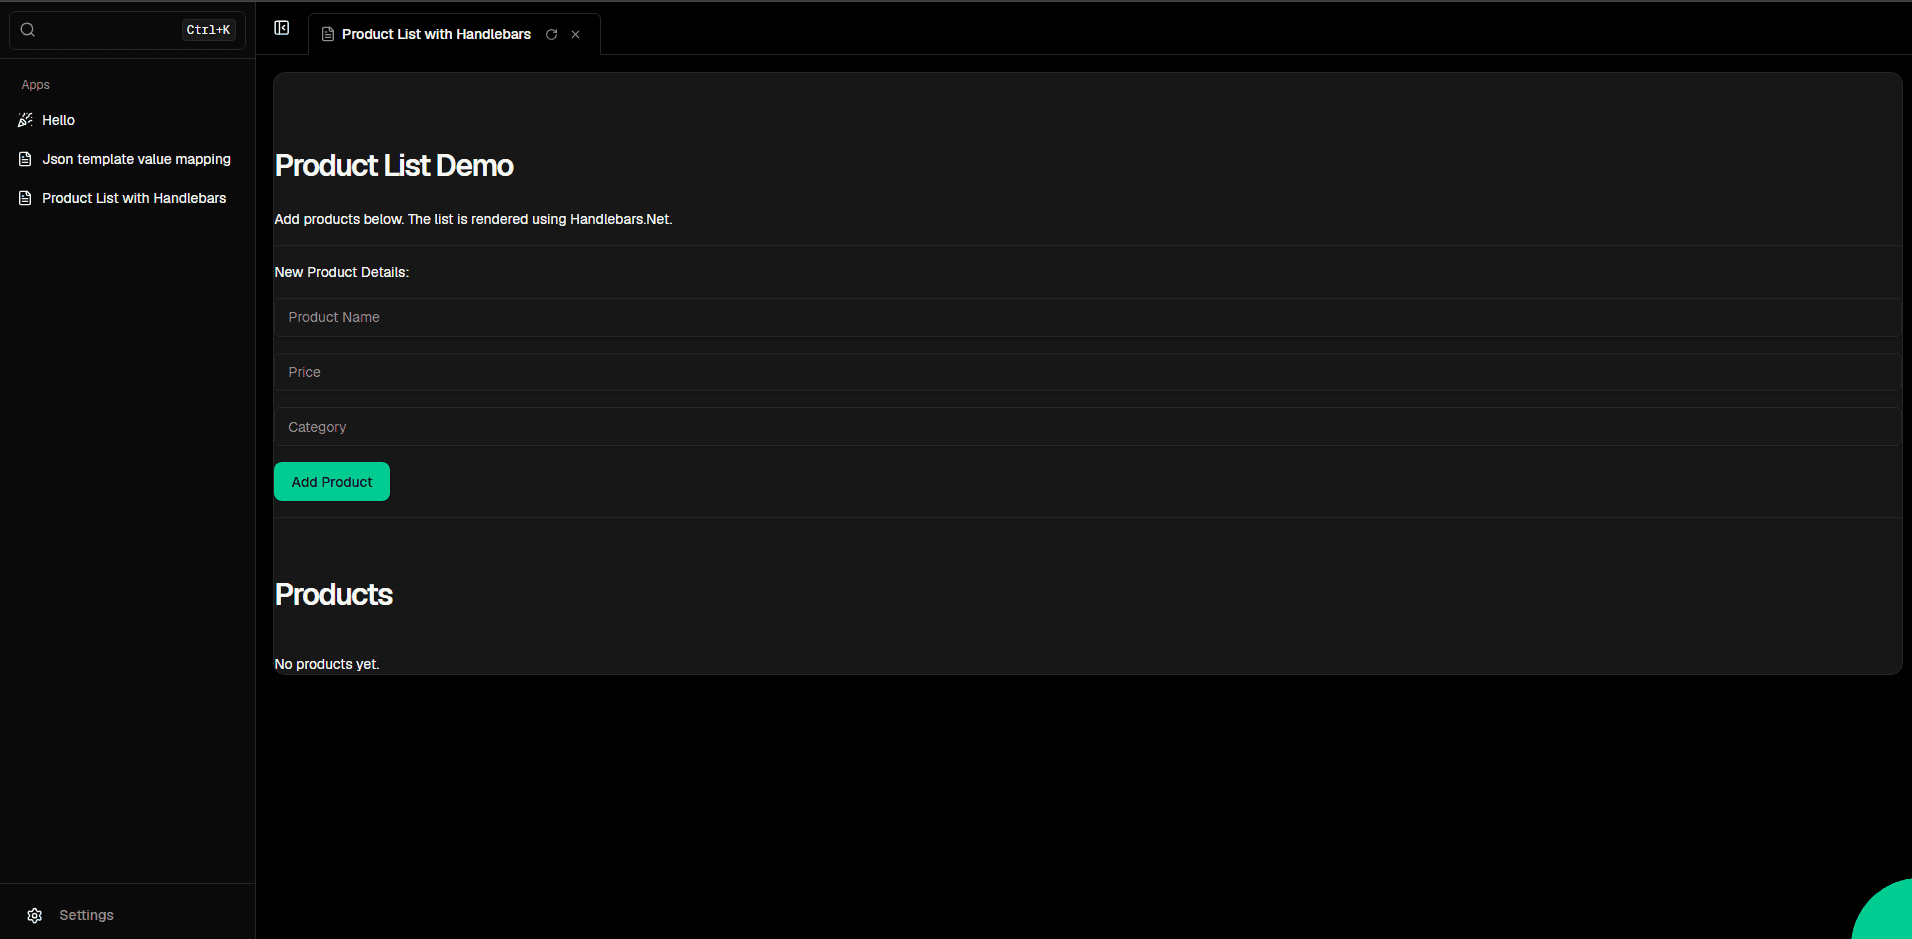
Task: Collapse the sidebar with the panel toggle icon
Action: [282, 28]
